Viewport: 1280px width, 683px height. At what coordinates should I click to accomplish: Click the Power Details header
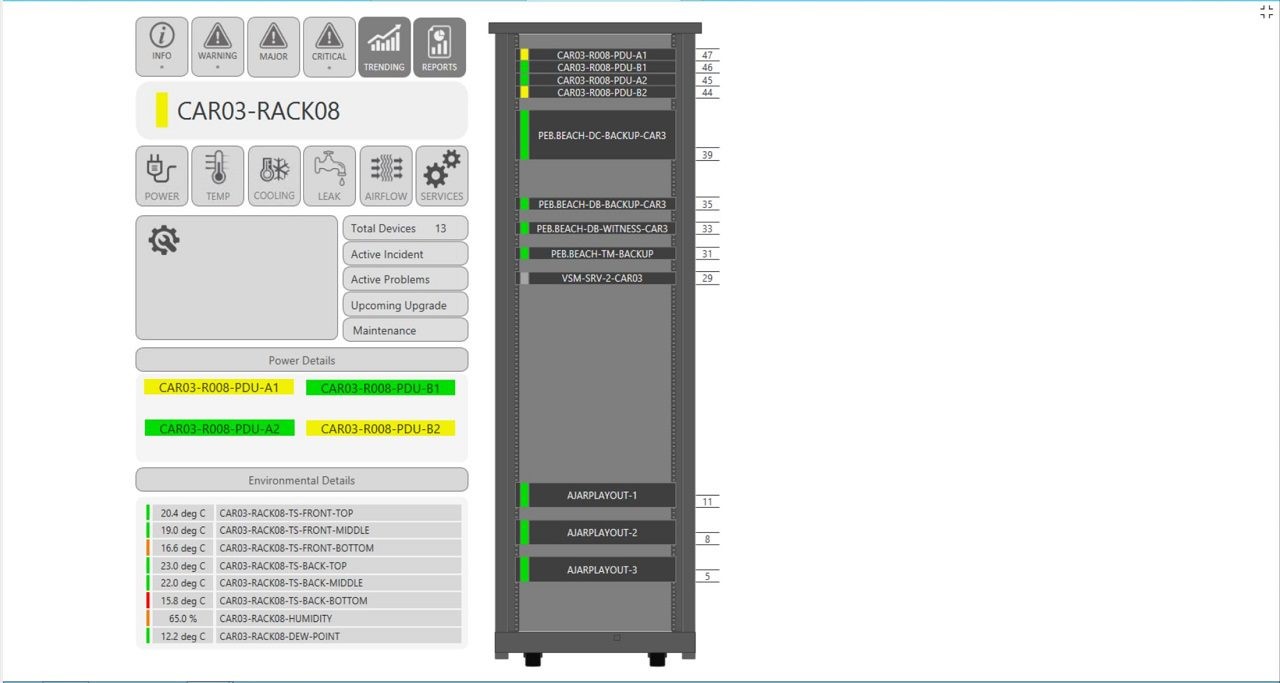(302, 360)
